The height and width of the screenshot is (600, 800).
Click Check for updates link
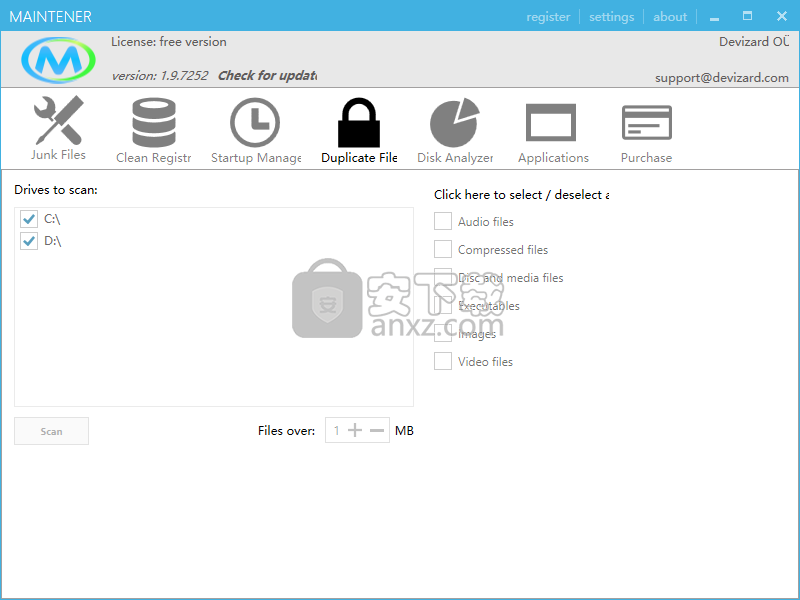(x=267, y=76)
